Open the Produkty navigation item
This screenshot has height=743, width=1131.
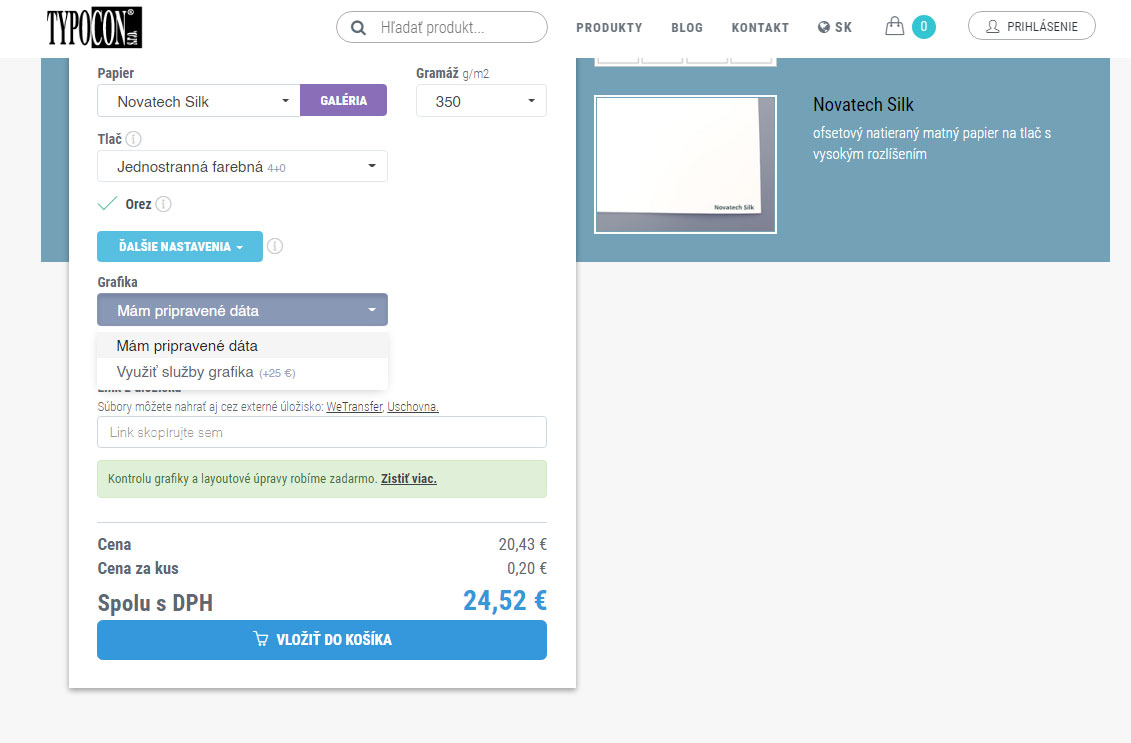click(609, 28)
